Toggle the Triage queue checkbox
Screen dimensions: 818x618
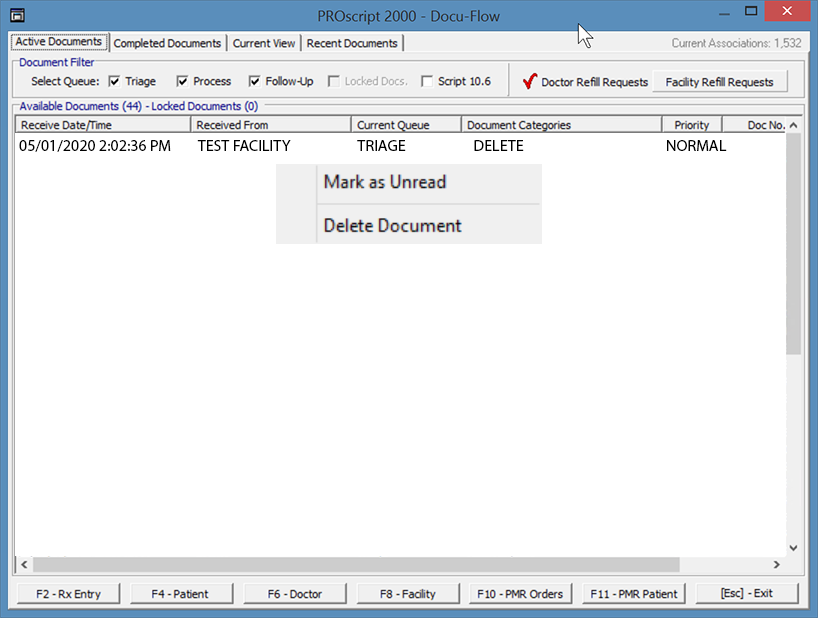pyautogui.click(x=115, y=81)
